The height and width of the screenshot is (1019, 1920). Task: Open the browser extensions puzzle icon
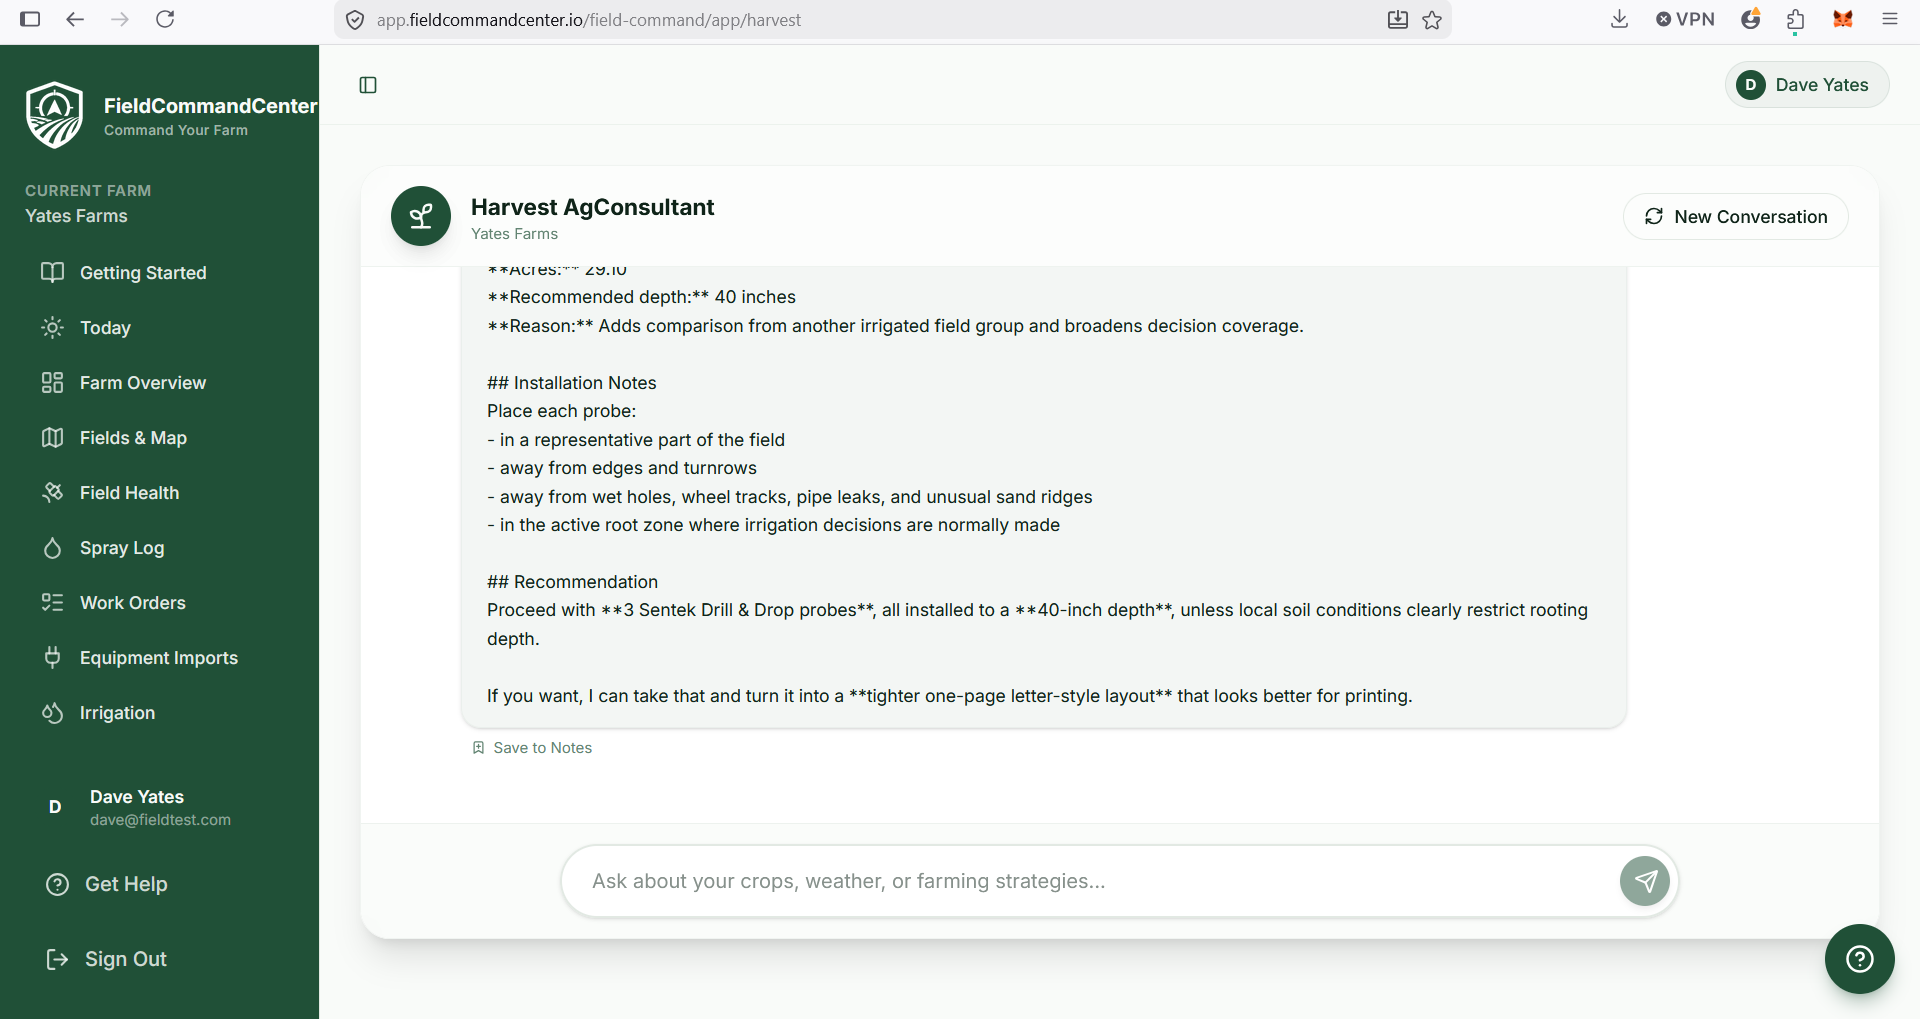pos(1796,19)
